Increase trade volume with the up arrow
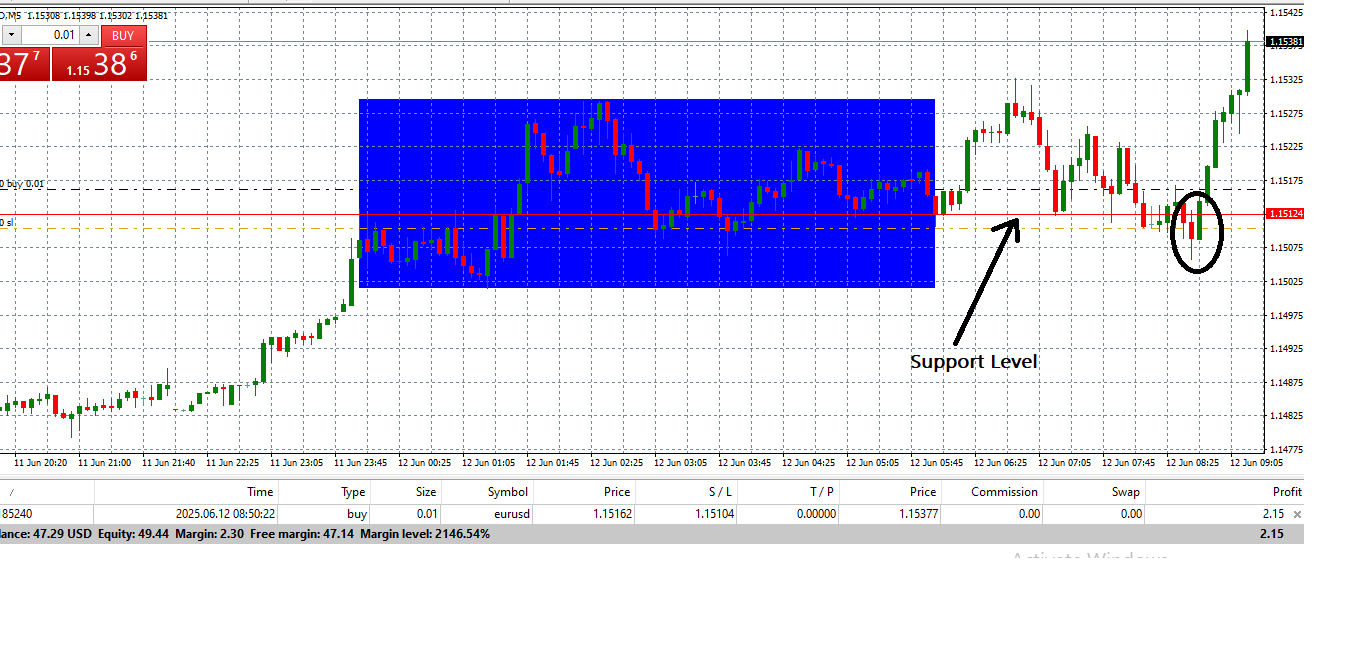This screenshot has width=1366, height=660. pyautogui.click(x=88, y=35)
